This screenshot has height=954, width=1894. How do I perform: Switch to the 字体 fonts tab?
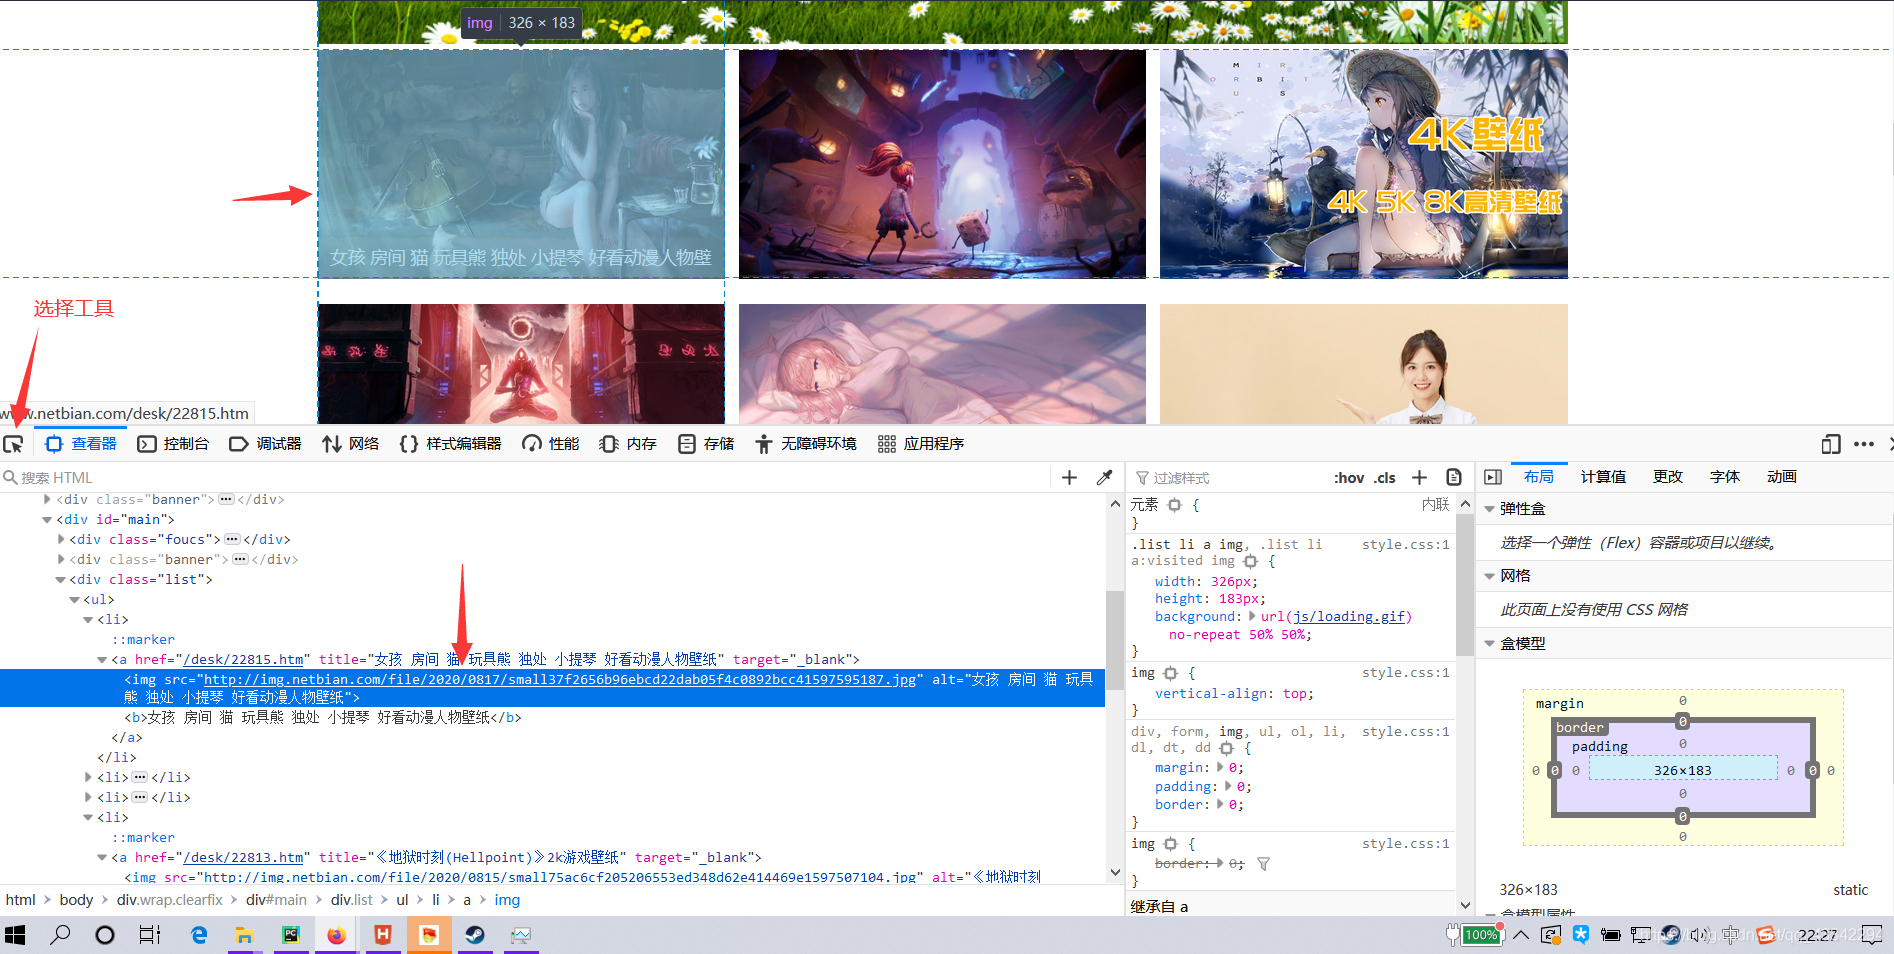click(x=1725, y=477)
